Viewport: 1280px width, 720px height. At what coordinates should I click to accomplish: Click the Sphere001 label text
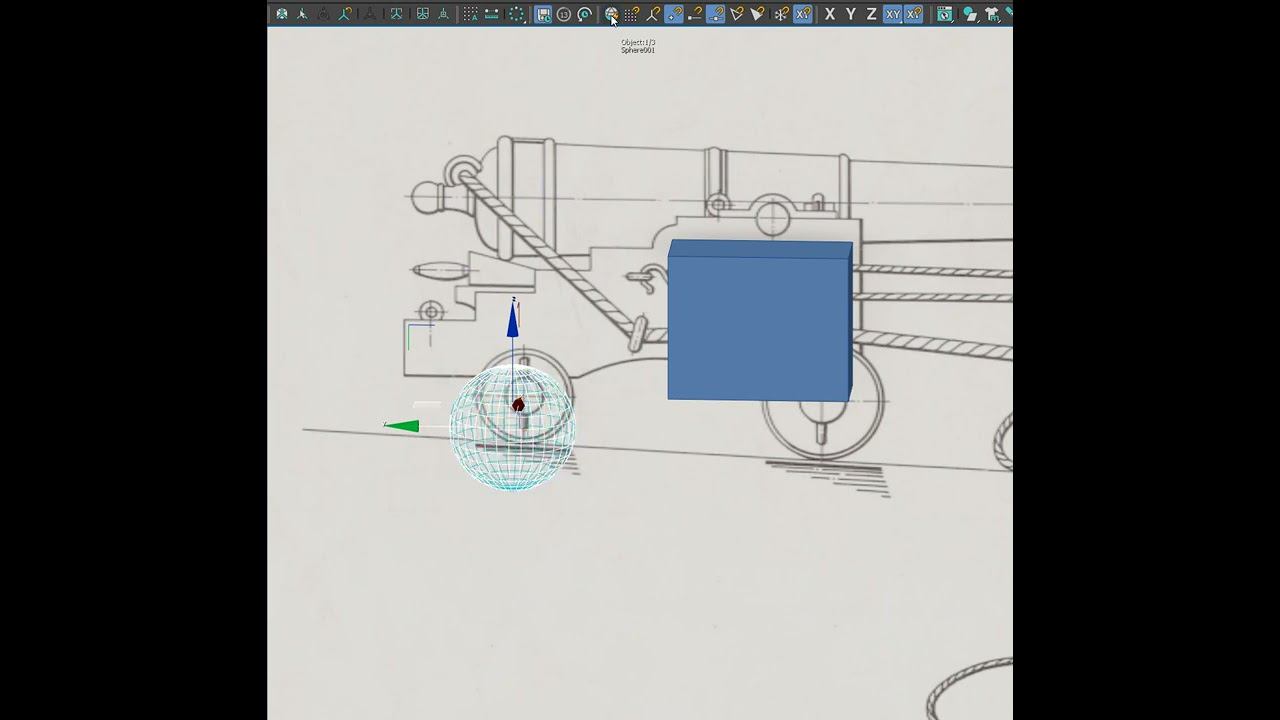coord(638,50)
